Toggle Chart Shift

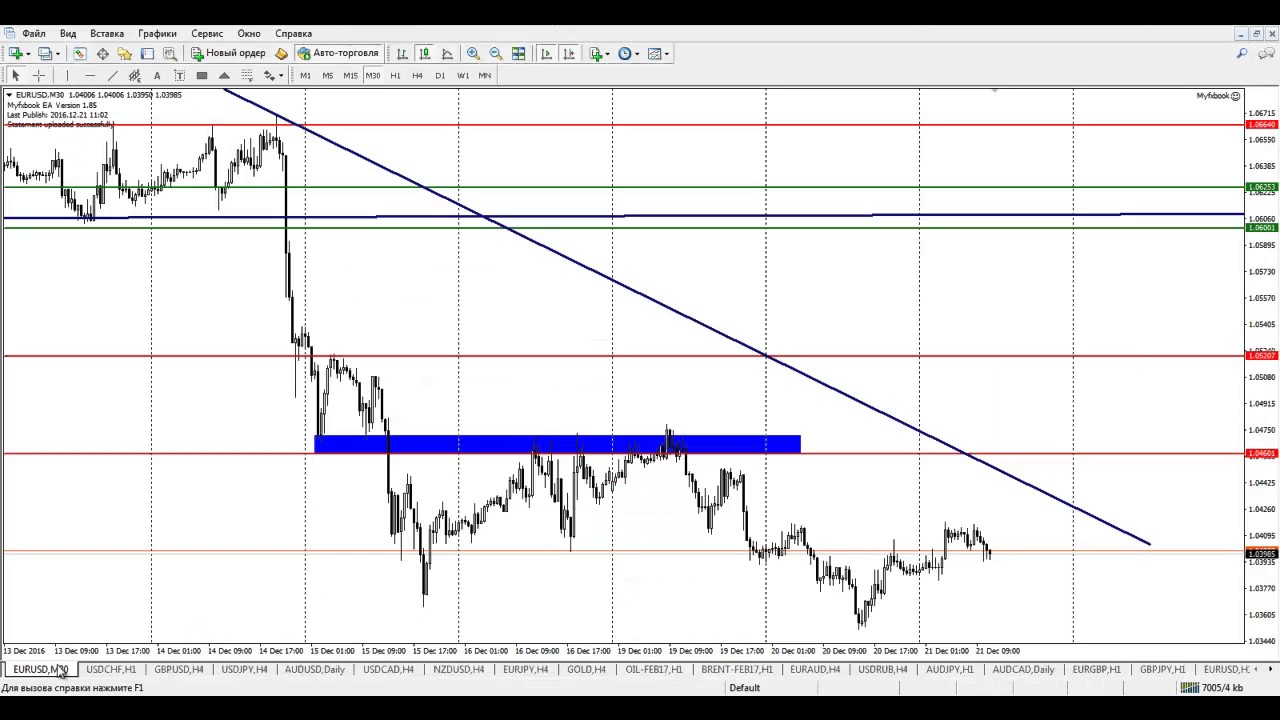[x=569, y=53]
